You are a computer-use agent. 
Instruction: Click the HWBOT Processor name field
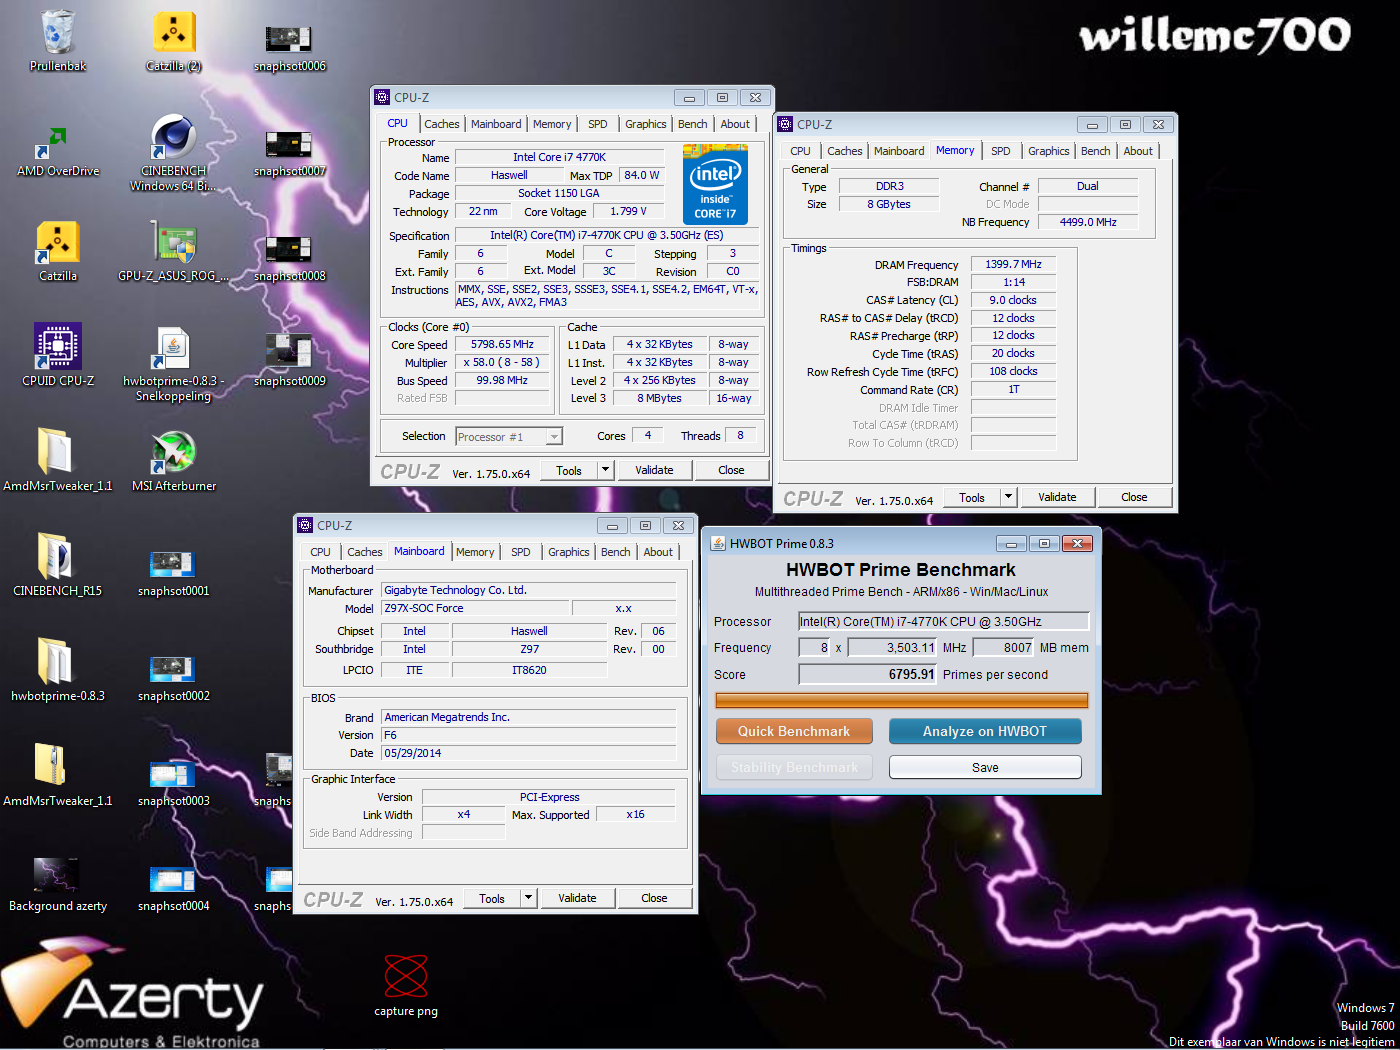(943, 621)
